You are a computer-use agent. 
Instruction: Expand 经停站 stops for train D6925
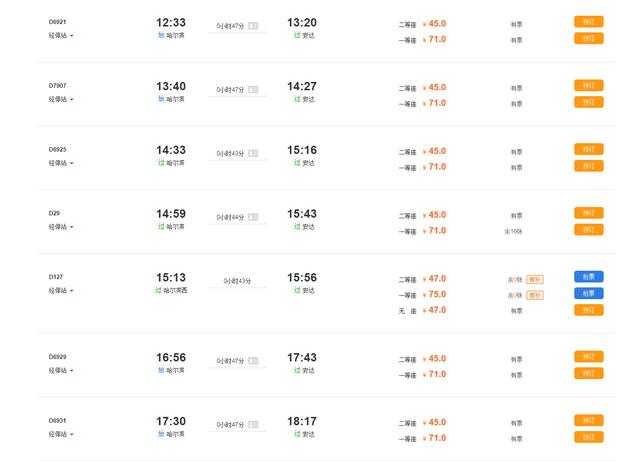pos(62,163)
